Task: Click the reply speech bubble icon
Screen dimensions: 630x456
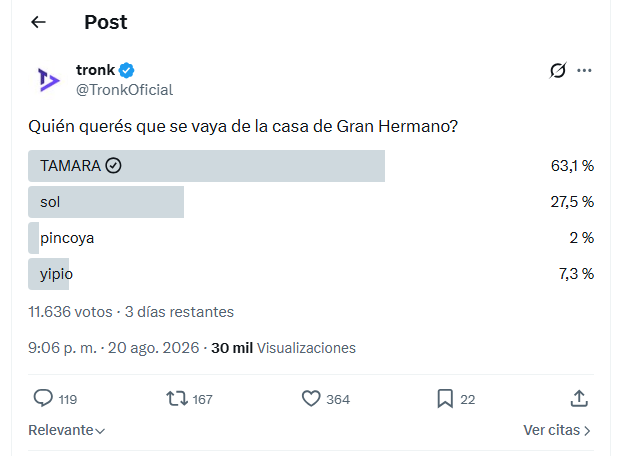Action: (43, 399)
